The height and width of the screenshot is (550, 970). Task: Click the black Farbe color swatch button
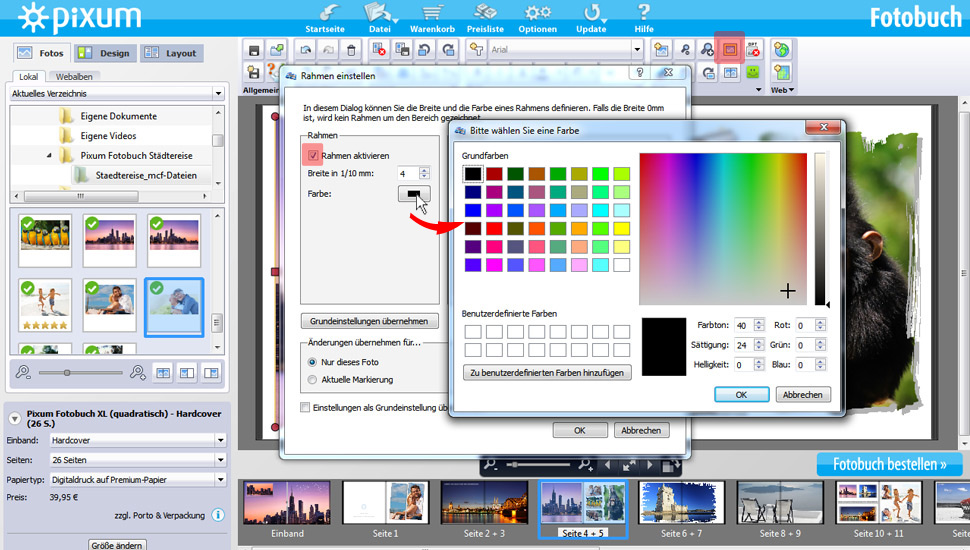coord(413,194)
